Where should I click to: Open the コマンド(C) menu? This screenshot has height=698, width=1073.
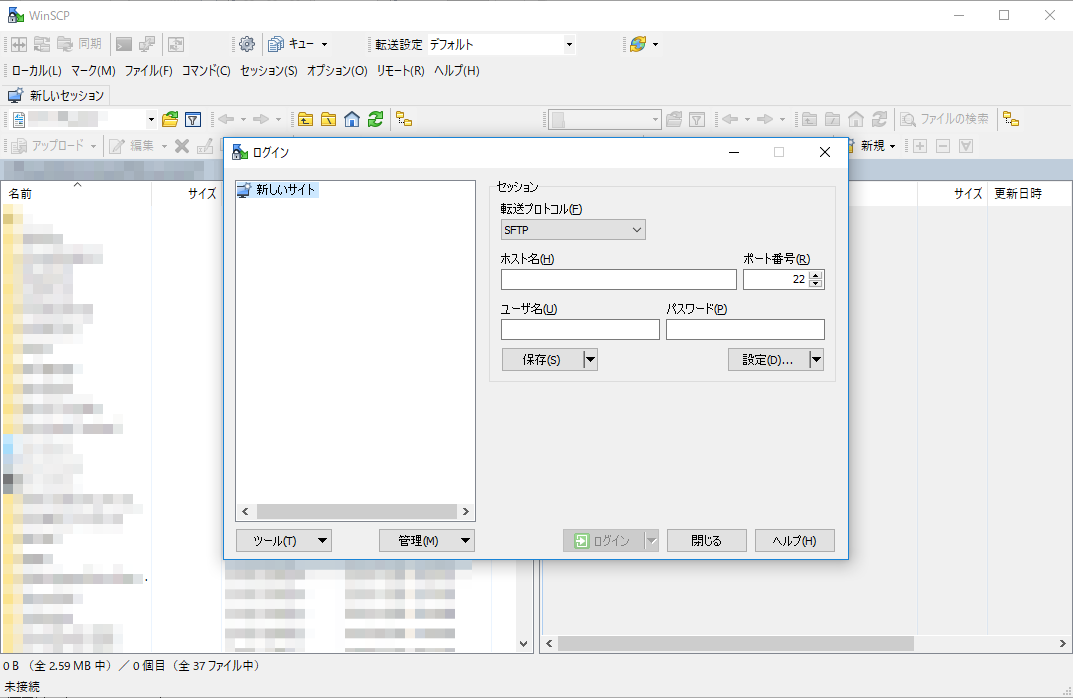click(x=206, y=70)
